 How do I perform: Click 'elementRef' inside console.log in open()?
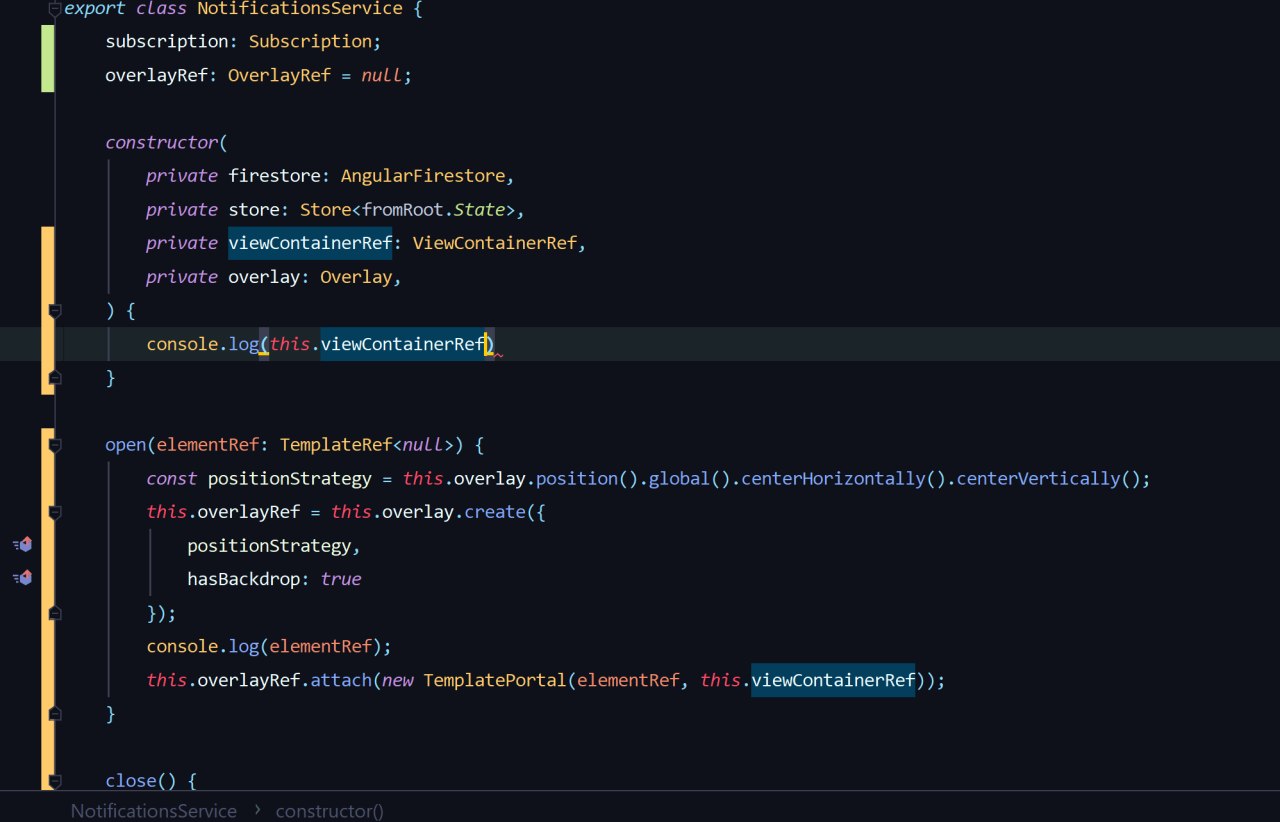coord(320,646)
